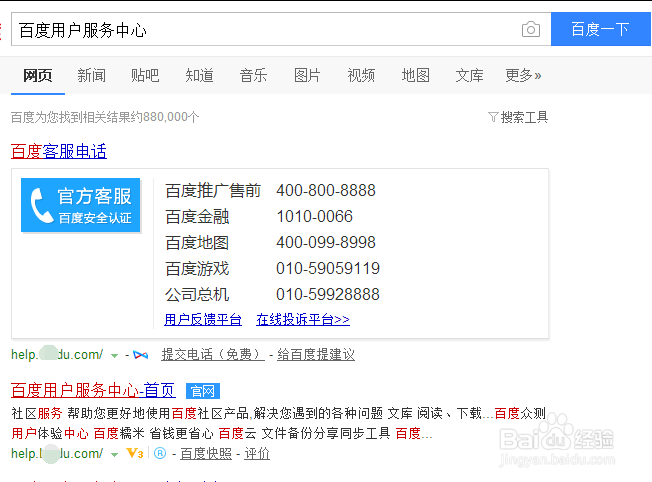The height and width of the screenshot is (482, 652).
Task: Expand dropdown arrow after first help URL
Action: point(114,356)
